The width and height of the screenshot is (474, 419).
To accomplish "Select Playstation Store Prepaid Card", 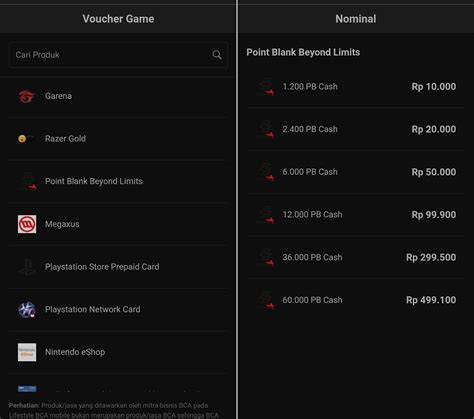I will pyautogui.click(x=118, y=267).
